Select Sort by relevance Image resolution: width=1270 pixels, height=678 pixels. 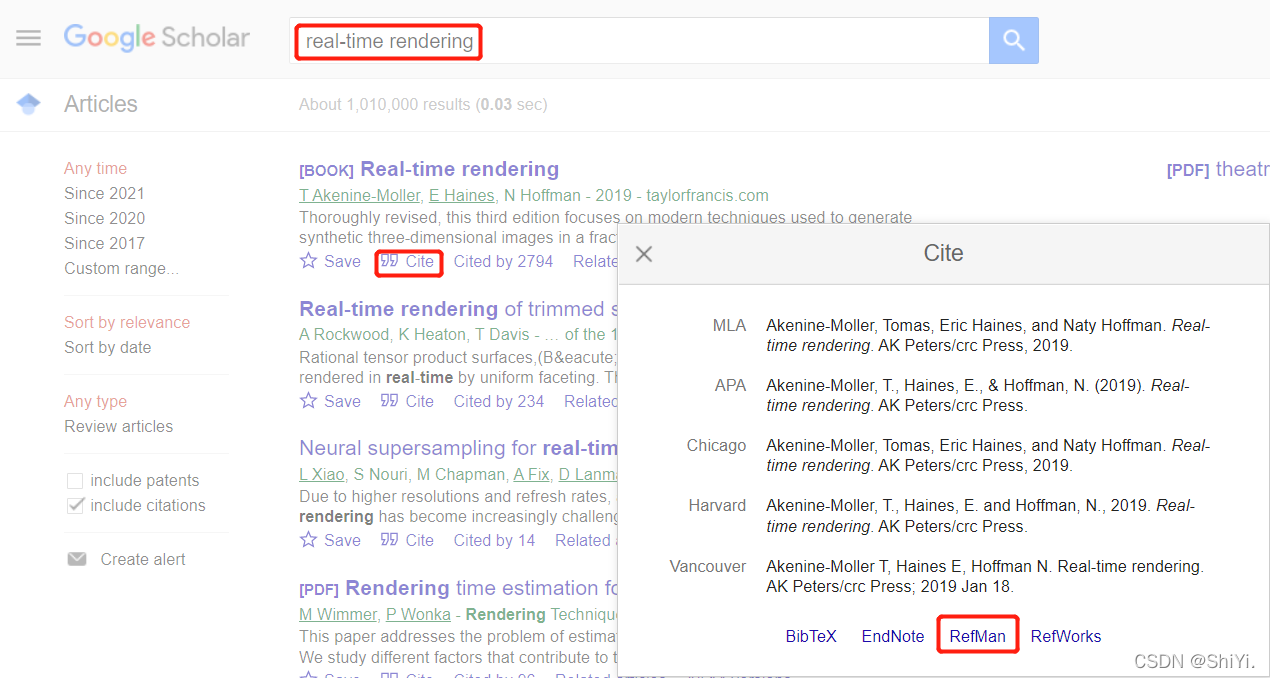click(x=127, y=322)
